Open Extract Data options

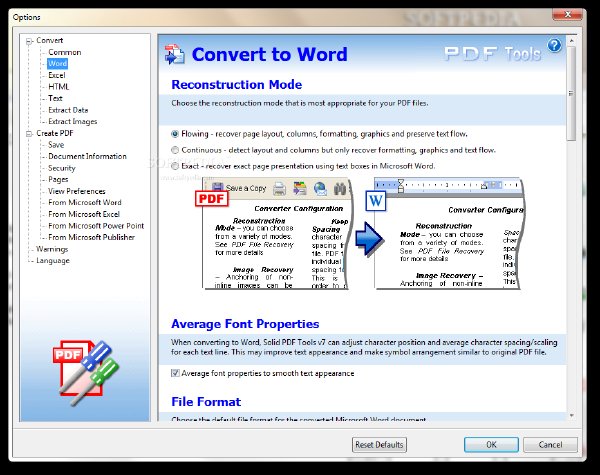pyautogui.click(x=68, y=110)
